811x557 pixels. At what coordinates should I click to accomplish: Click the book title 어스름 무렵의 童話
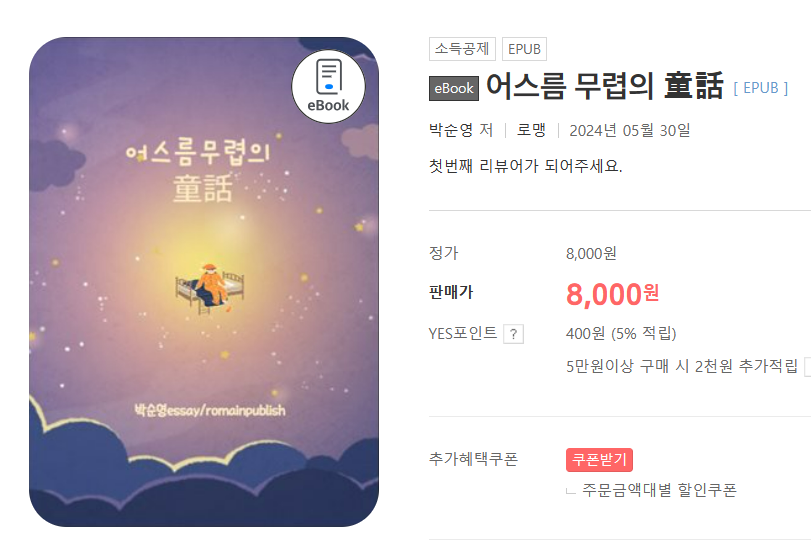[x=604, y=86]
